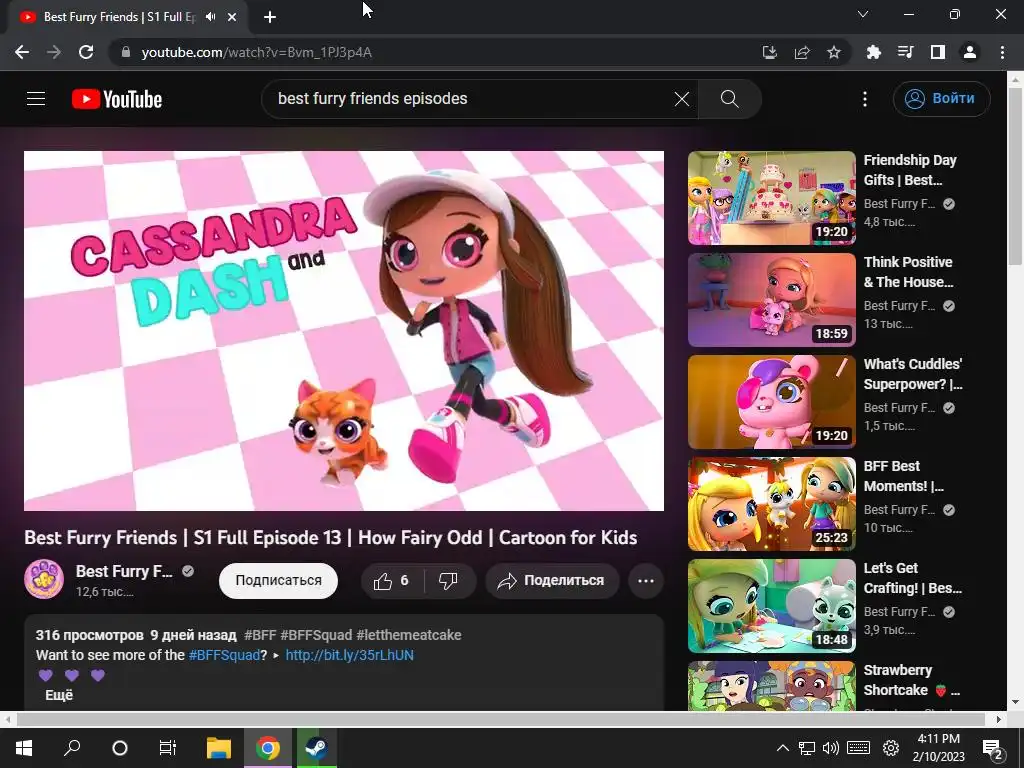Click What's Cuddles' Superpower title

(x=913, y=374)
